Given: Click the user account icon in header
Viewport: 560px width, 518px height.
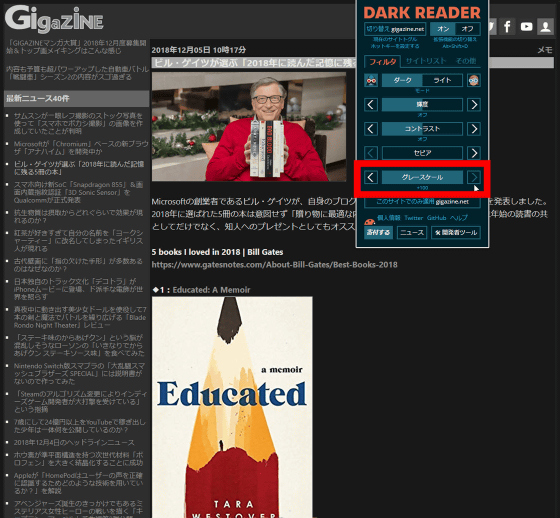Looking at the screenshot, I should point(545,26).
